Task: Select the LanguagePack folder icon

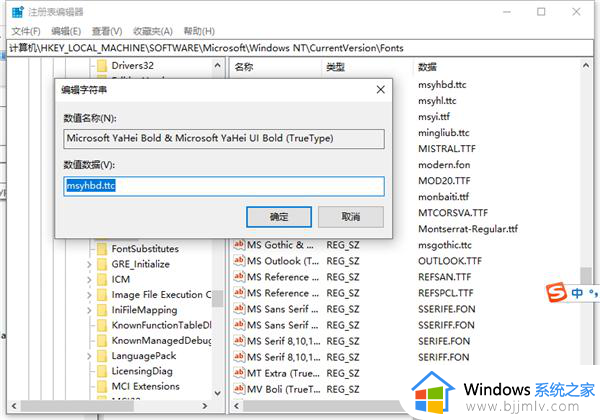Action: (x=102, y=356)
